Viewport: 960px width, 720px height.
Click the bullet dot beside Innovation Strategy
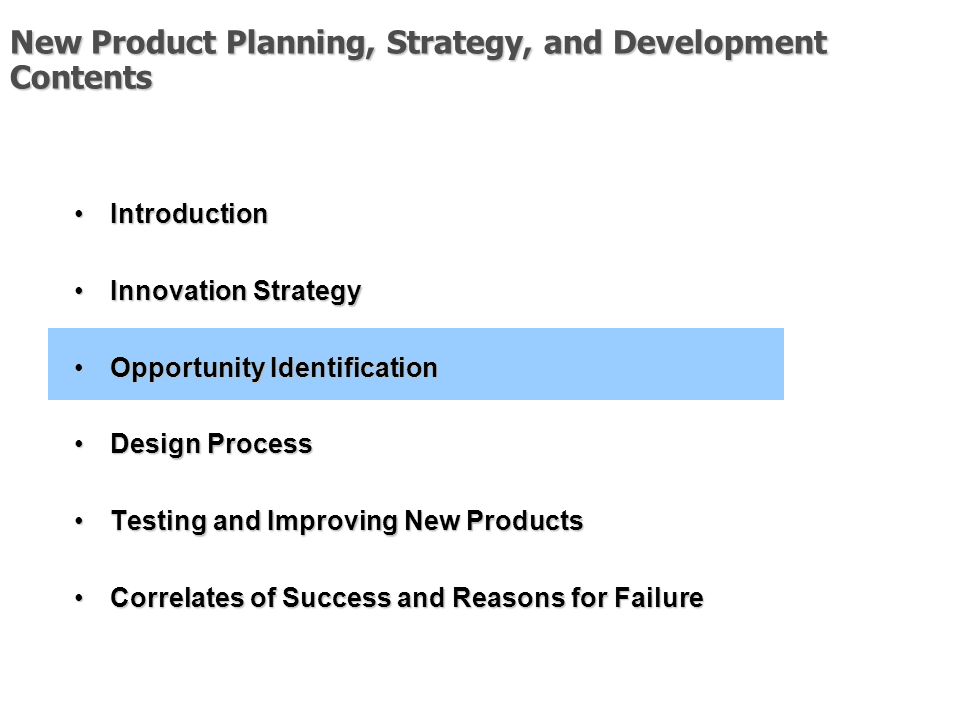point(79,291)
